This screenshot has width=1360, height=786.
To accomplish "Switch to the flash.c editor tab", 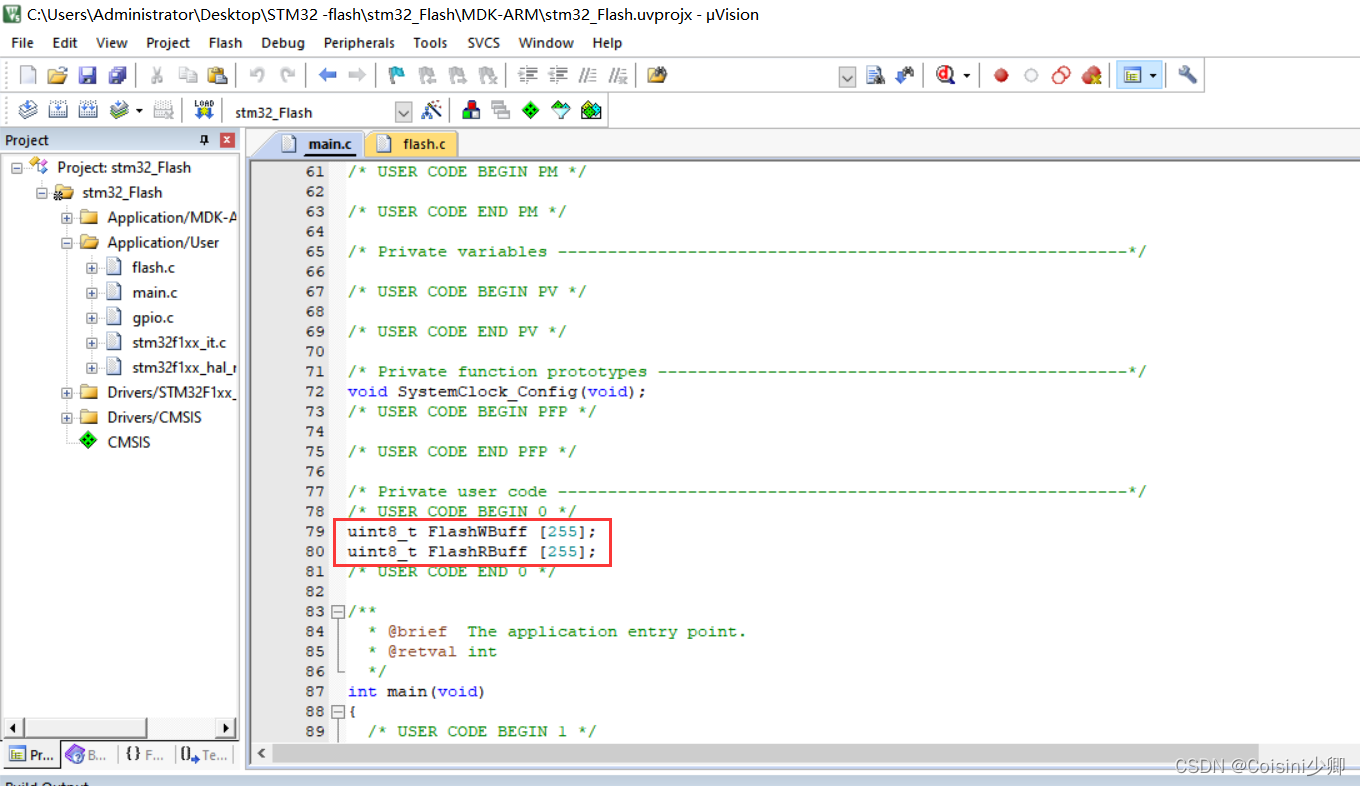I will [x=414, y=144].
